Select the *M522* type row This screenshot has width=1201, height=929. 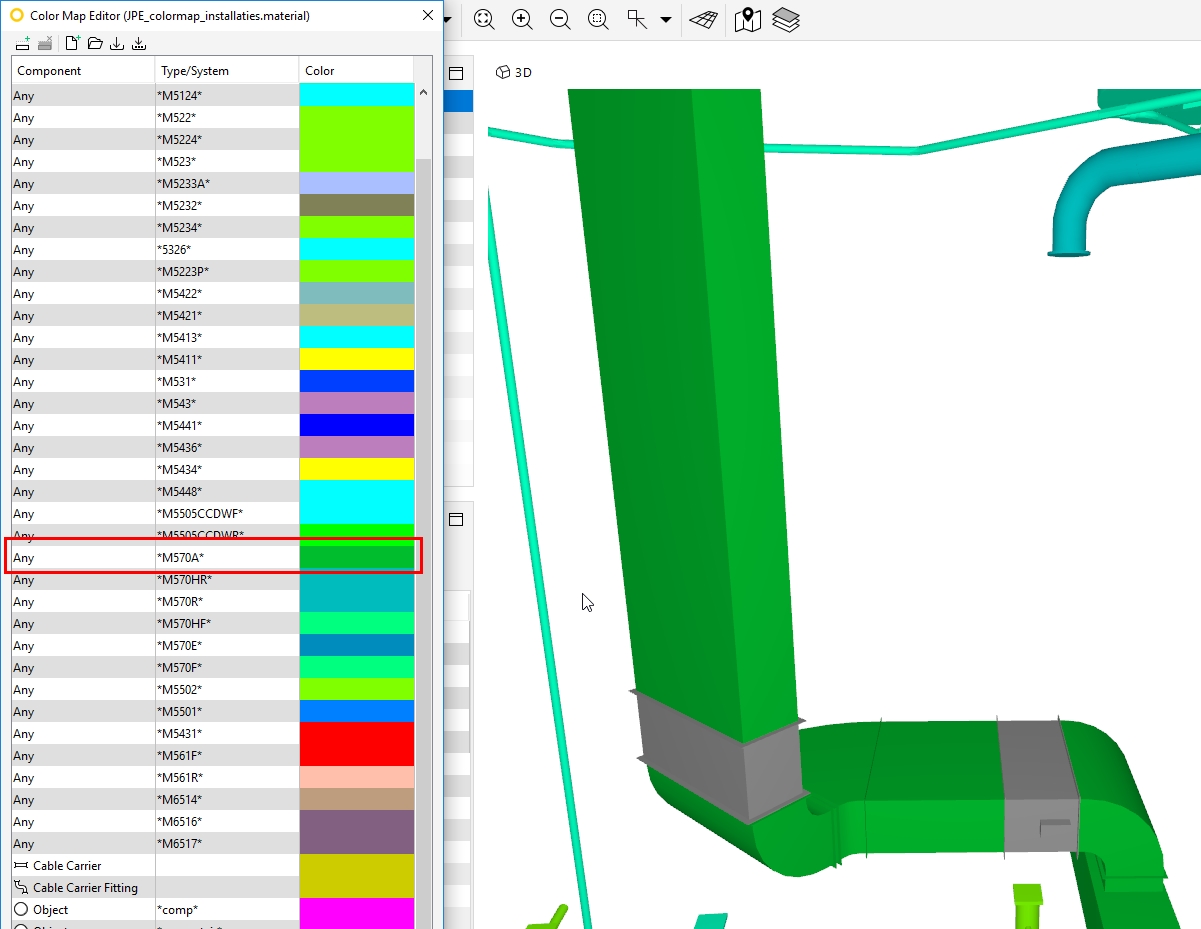coord(213,117)
